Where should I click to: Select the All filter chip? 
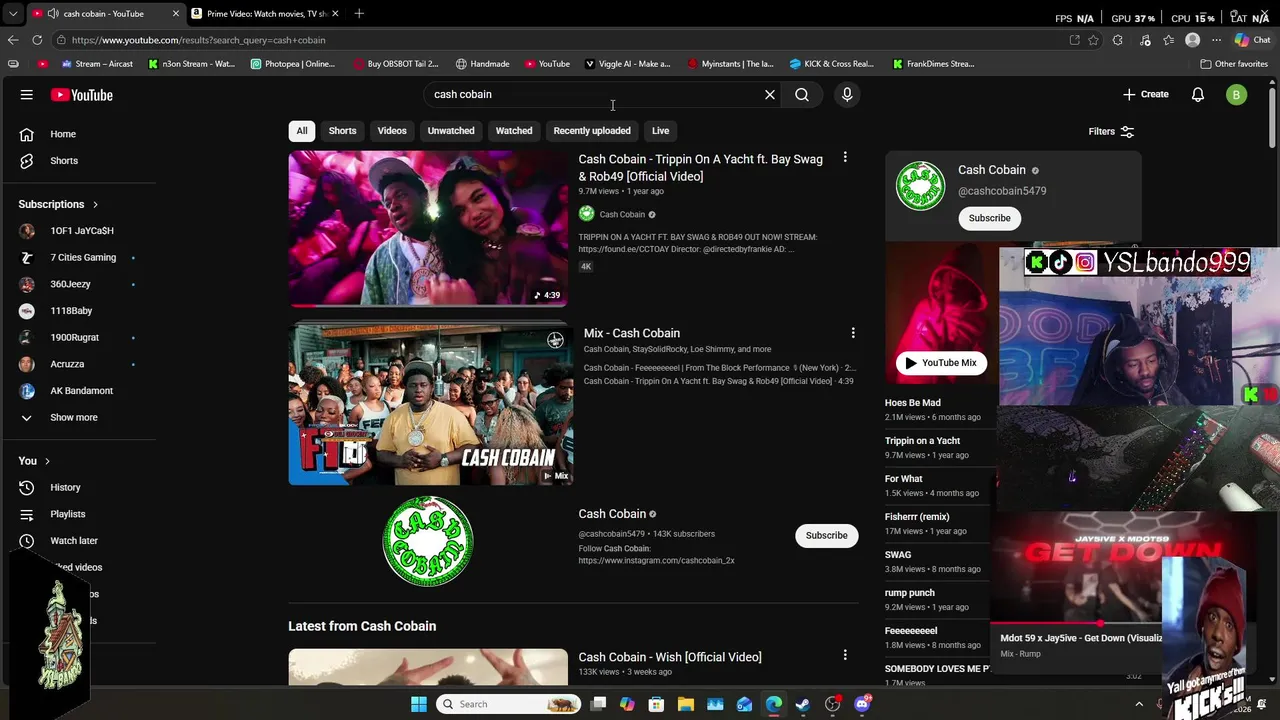pyautogui.click(x=302, y=131)
